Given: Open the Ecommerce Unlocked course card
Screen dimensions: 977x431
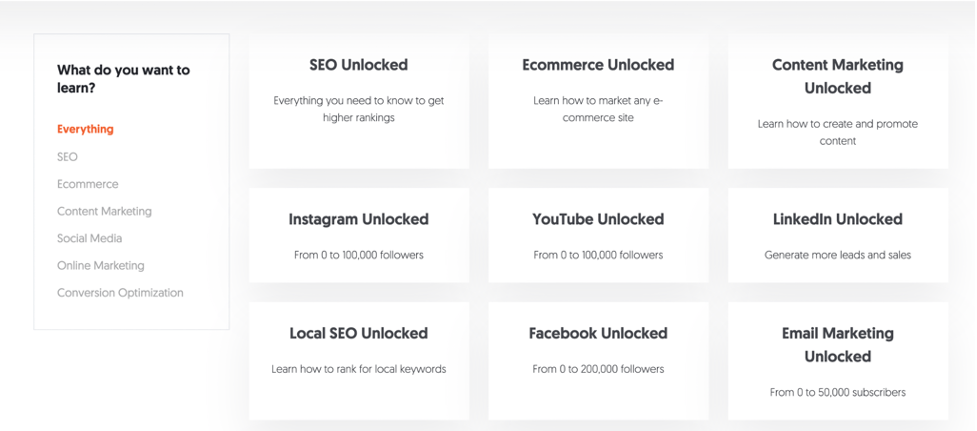Looking at the screenshot, I should (x=598, y=65).
